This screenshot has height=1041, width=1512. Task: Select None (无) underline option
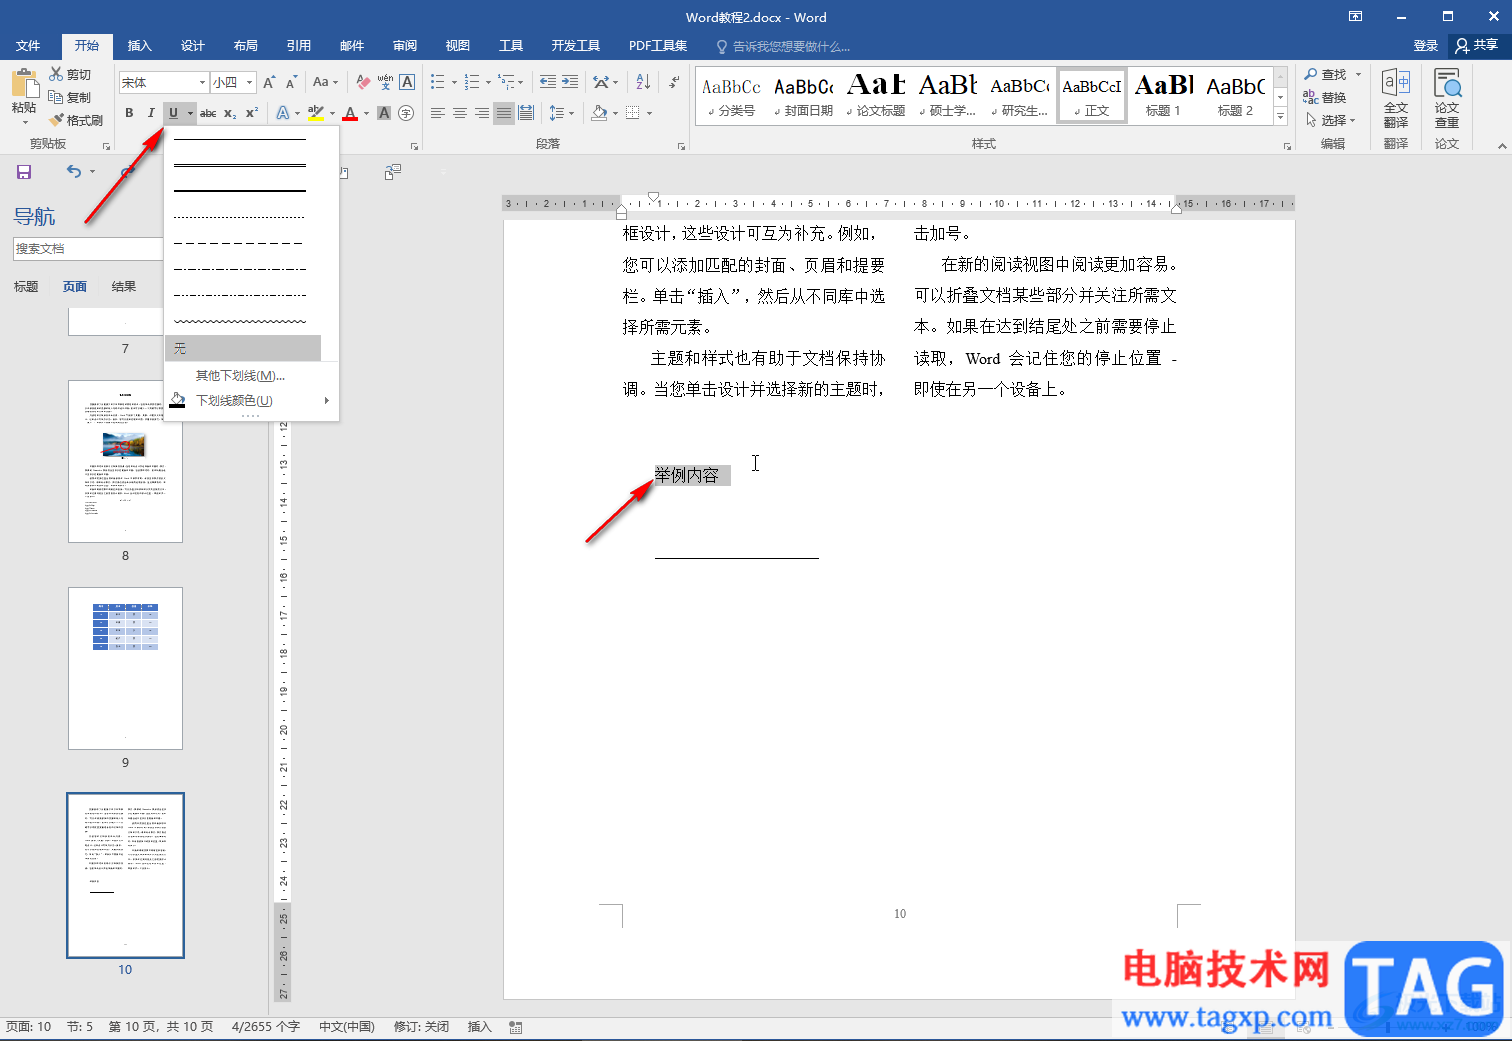click(243, 348)
